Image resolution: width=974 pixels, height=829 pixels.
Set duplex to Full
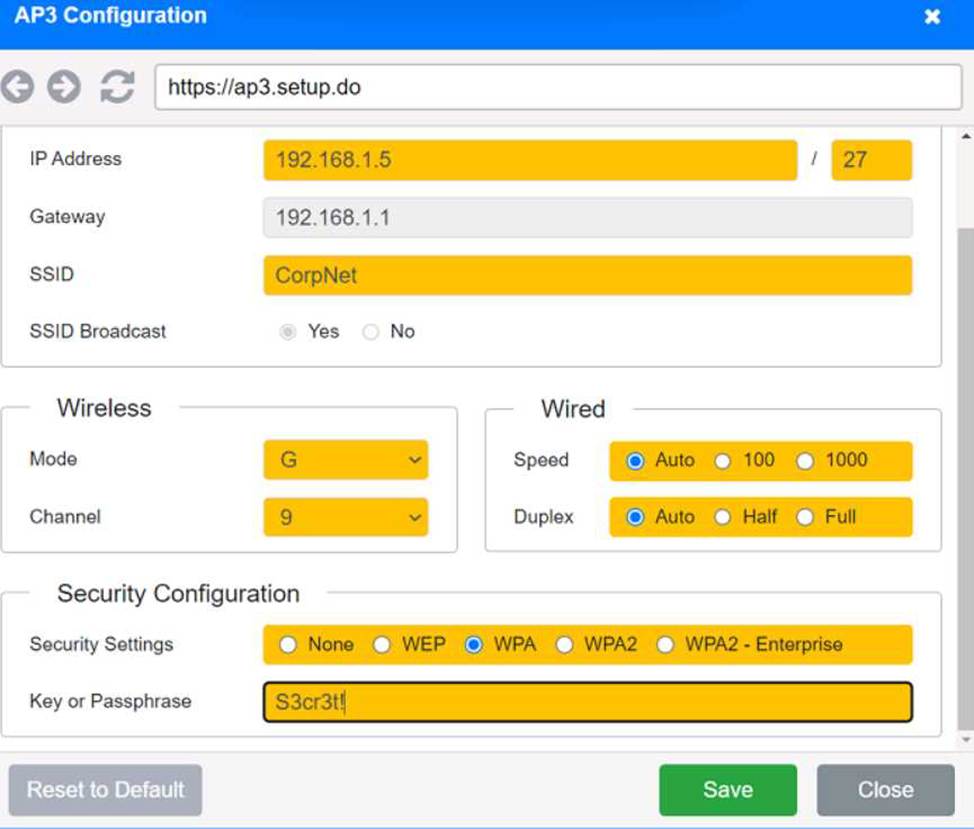[x=806, y=518]
